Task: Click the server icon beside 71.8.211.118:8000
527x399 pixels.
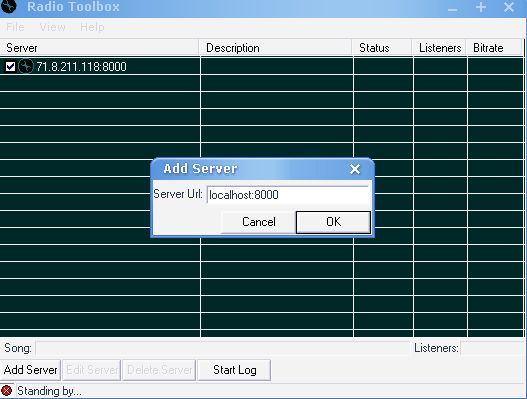Action: pos(26,66)
